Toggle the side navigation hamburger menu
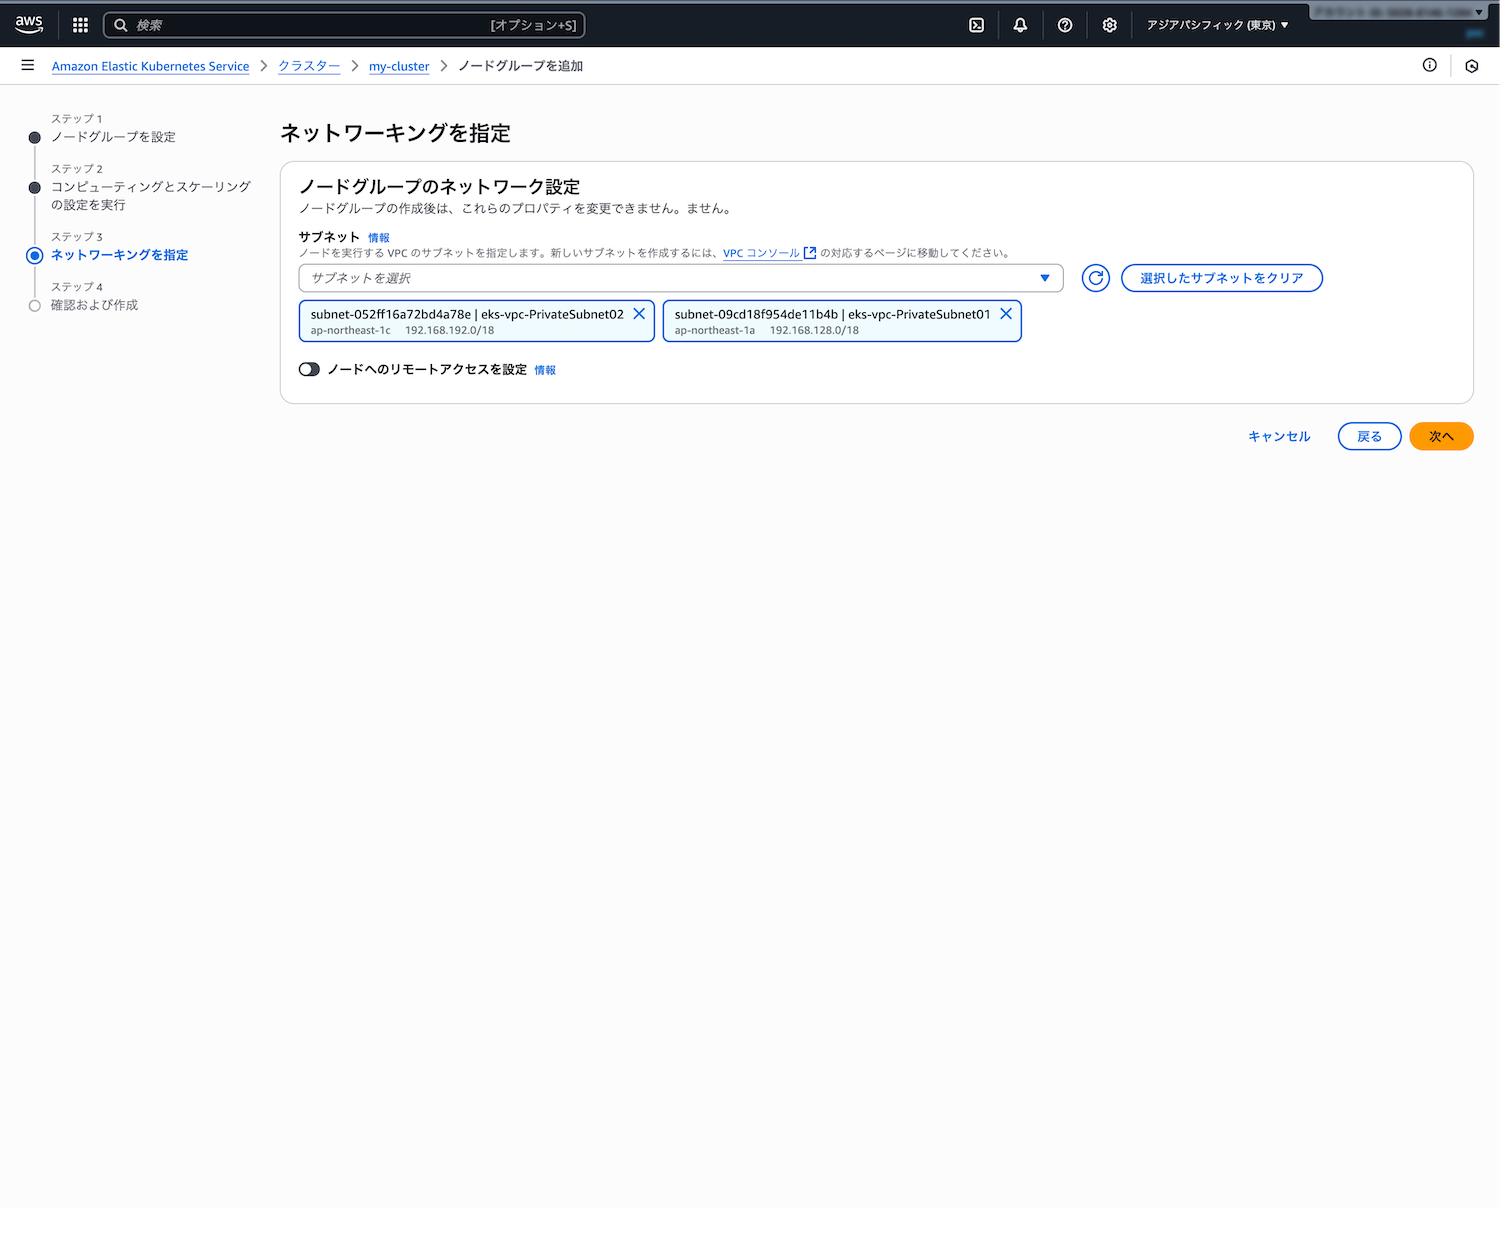The image size is (1500, 1240). tap(28, 66)
